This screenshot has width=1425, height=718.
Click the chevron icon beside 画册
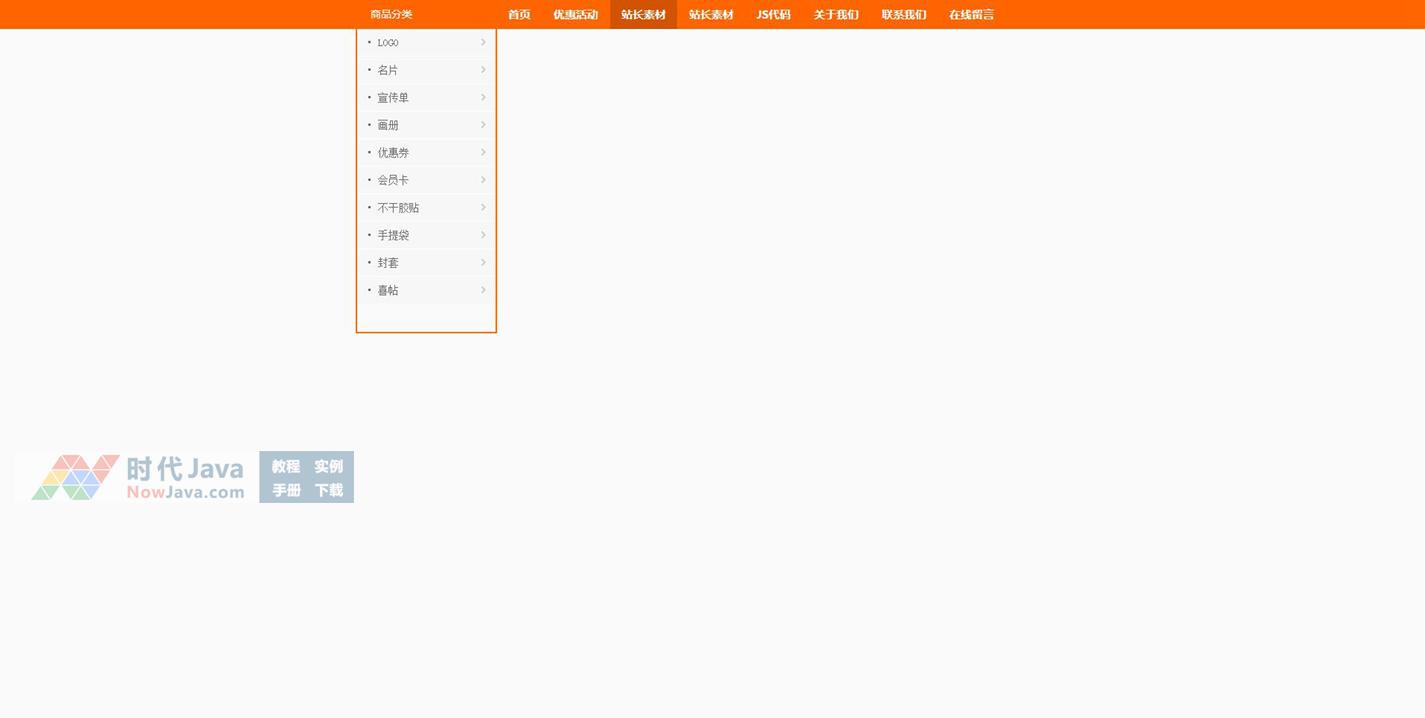pos(483,125)
